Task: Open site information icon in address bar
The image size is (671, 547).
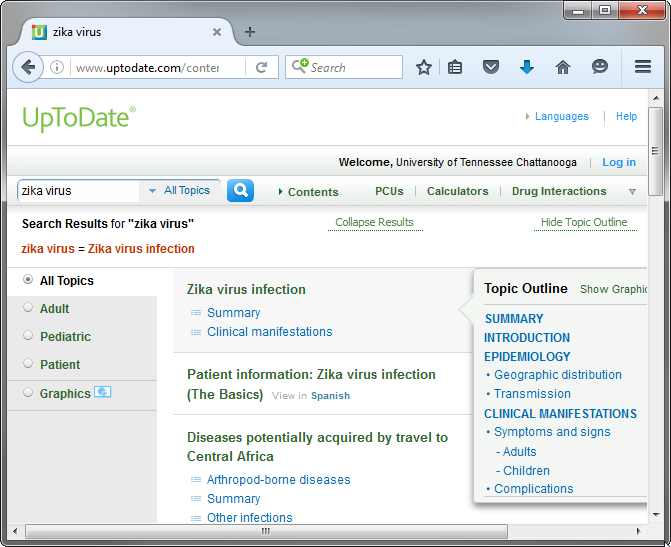Action: 57,67
